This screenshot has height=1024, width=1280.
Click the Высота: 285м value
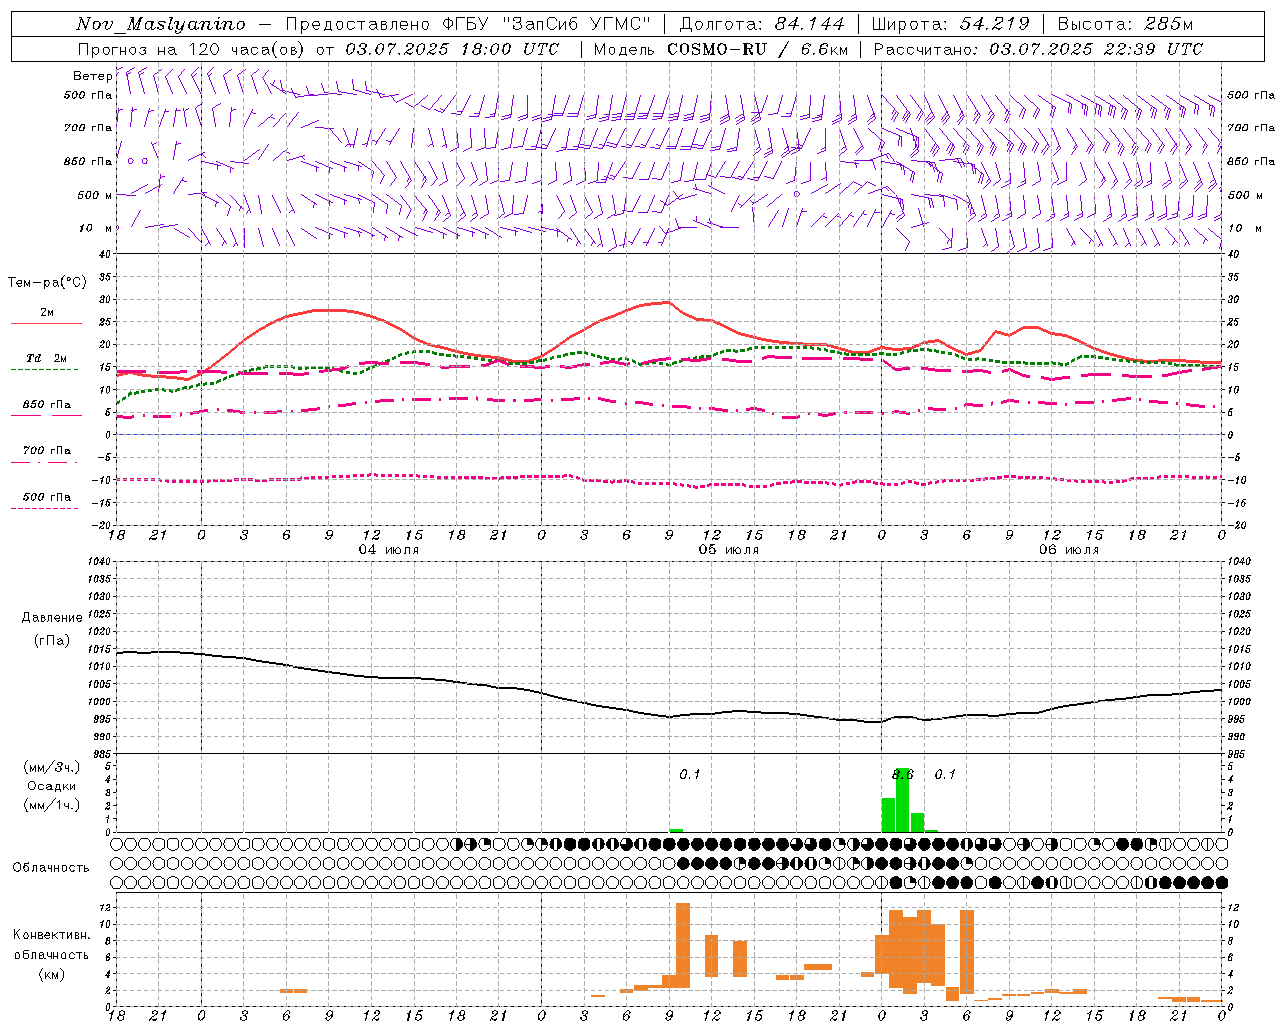point(1125,24)
